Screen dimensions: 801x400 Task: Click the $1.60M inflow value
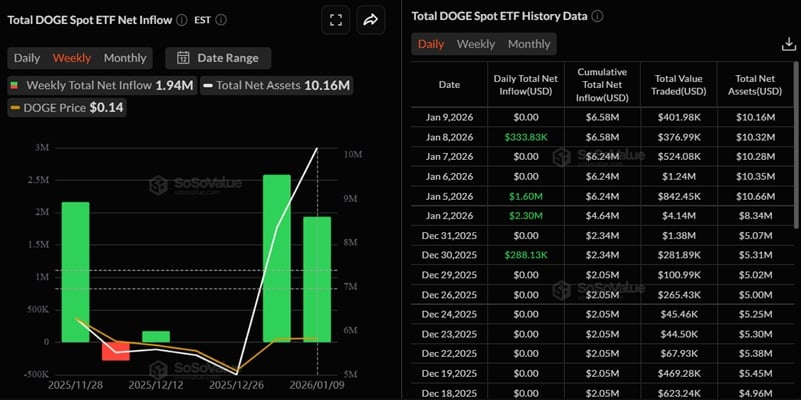pos(526,196)
